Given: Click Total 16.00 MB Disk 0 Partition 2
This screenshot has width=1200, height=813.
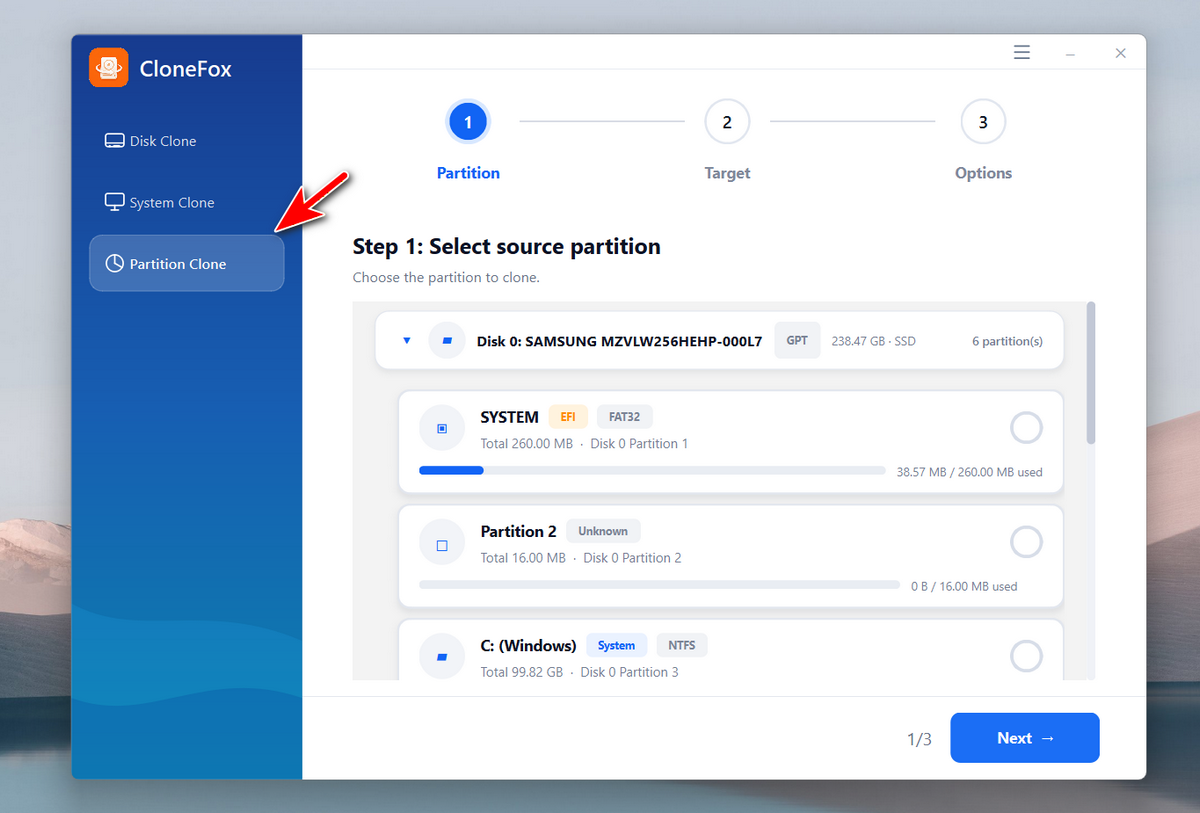Looking at the screenshot, I should point(581,557).
